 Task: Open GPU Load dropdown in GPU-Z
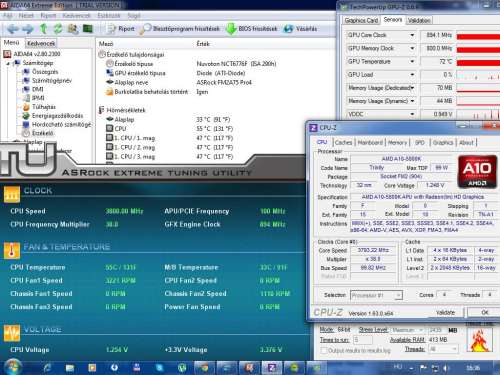tap(412, 75)
